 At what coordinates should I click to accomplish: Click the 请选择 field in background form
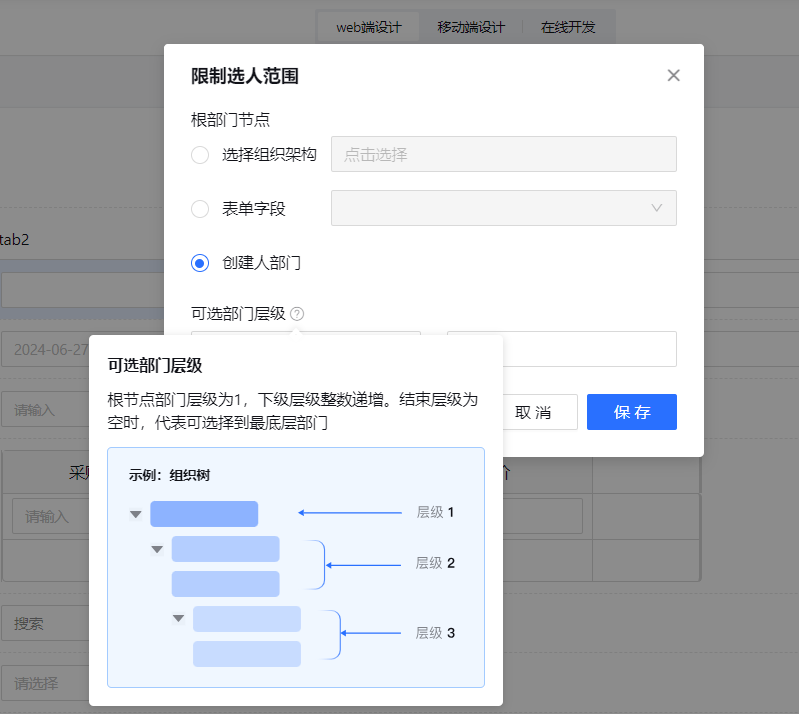[x=45, y=683]
